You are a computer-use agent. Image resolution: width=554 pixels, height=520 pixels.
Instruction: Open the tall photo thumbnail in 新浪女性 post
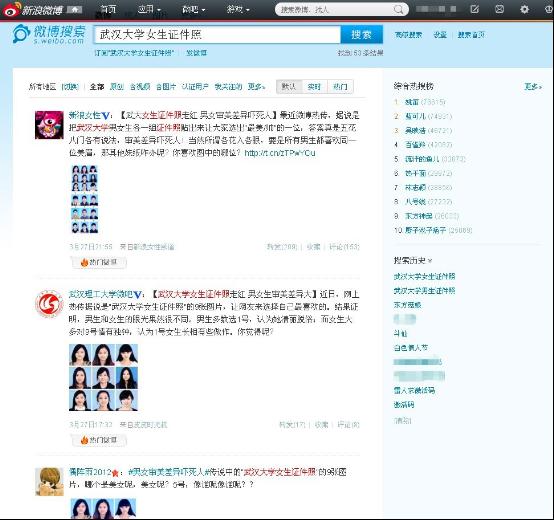point(85,200)
